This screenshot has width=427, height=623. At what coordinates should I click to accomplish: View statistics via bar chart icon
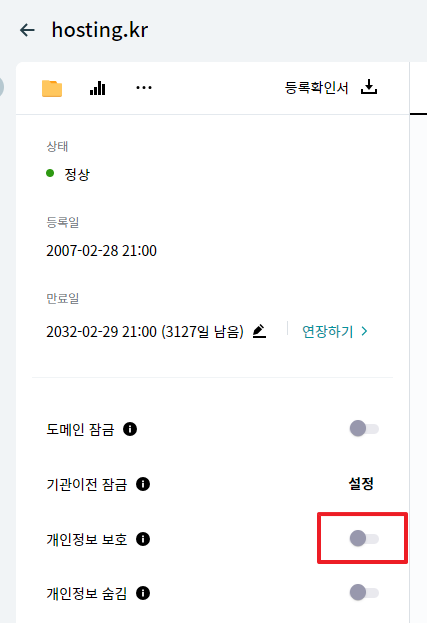tap(98, 88)
